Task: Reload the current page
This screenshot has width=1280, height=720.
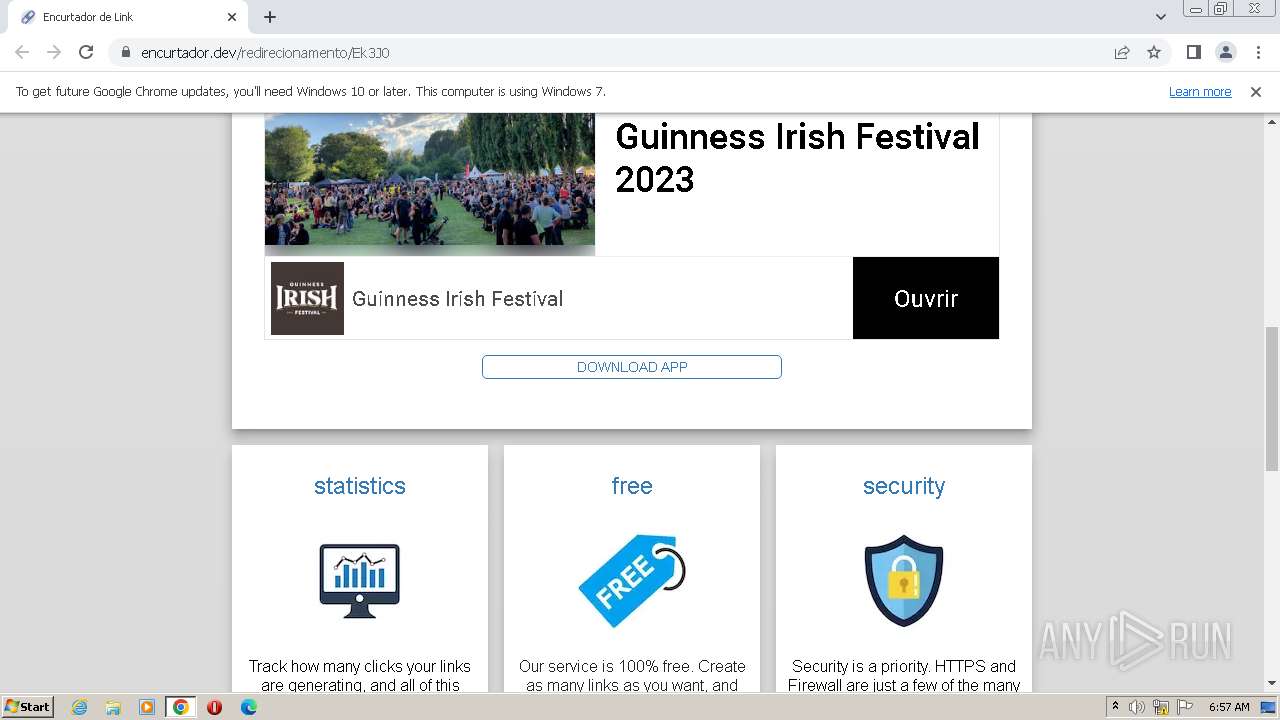Action: coord(86,52)
